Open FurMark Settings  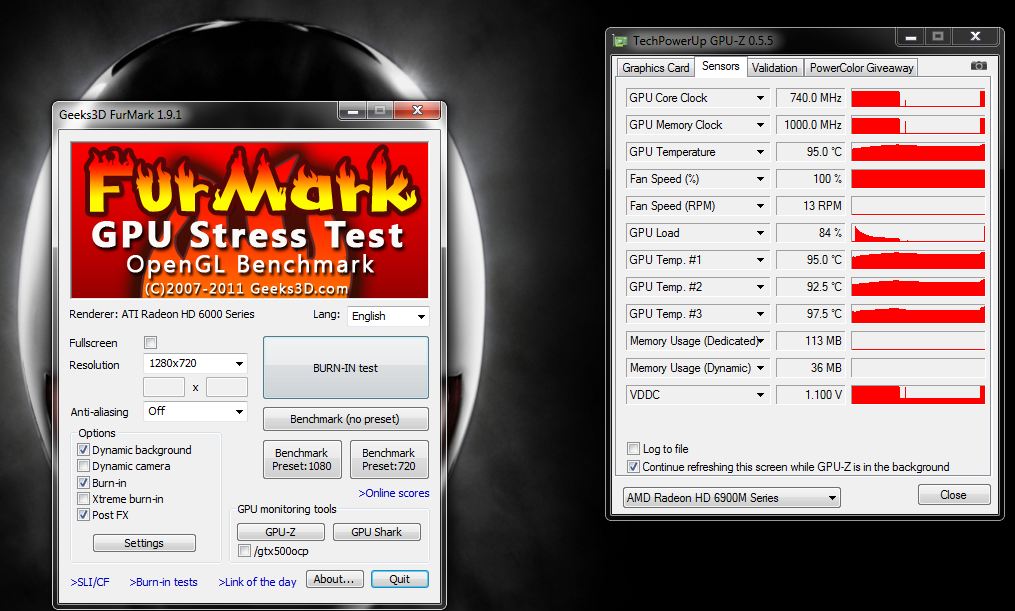(x=144, y=543)
